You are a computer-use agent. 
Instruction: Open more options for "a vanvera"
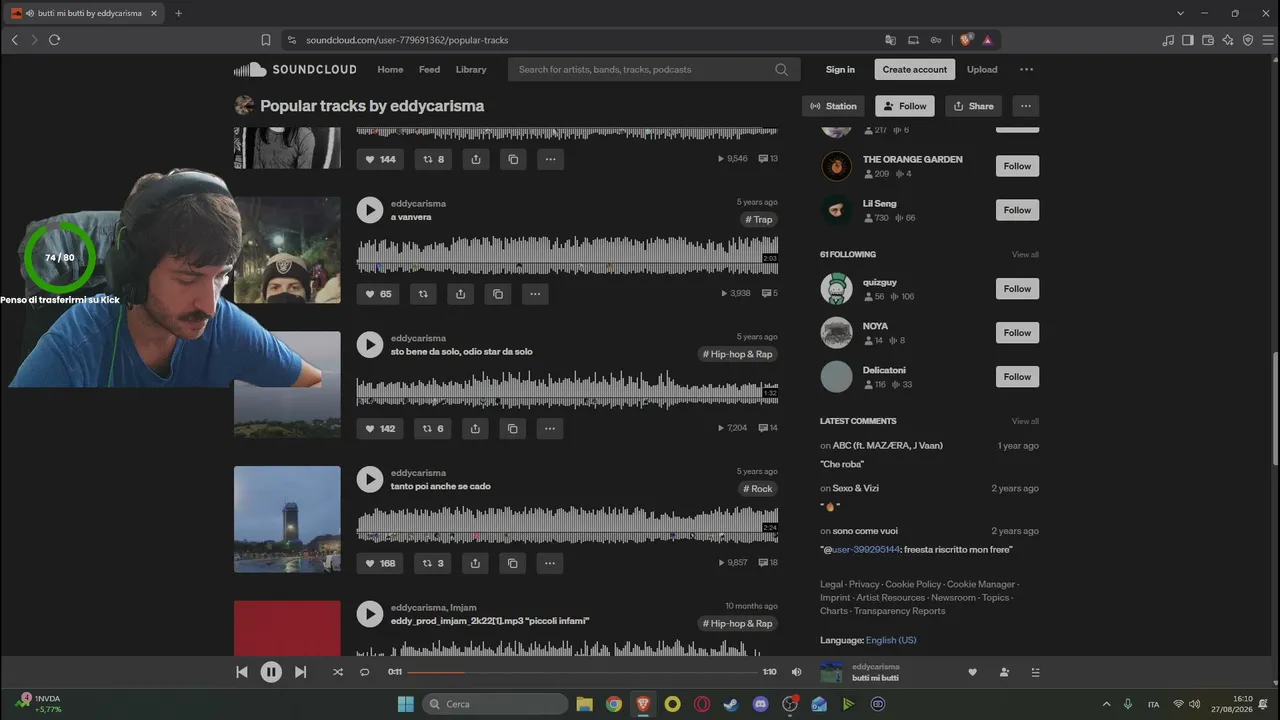tap(535, 294)
